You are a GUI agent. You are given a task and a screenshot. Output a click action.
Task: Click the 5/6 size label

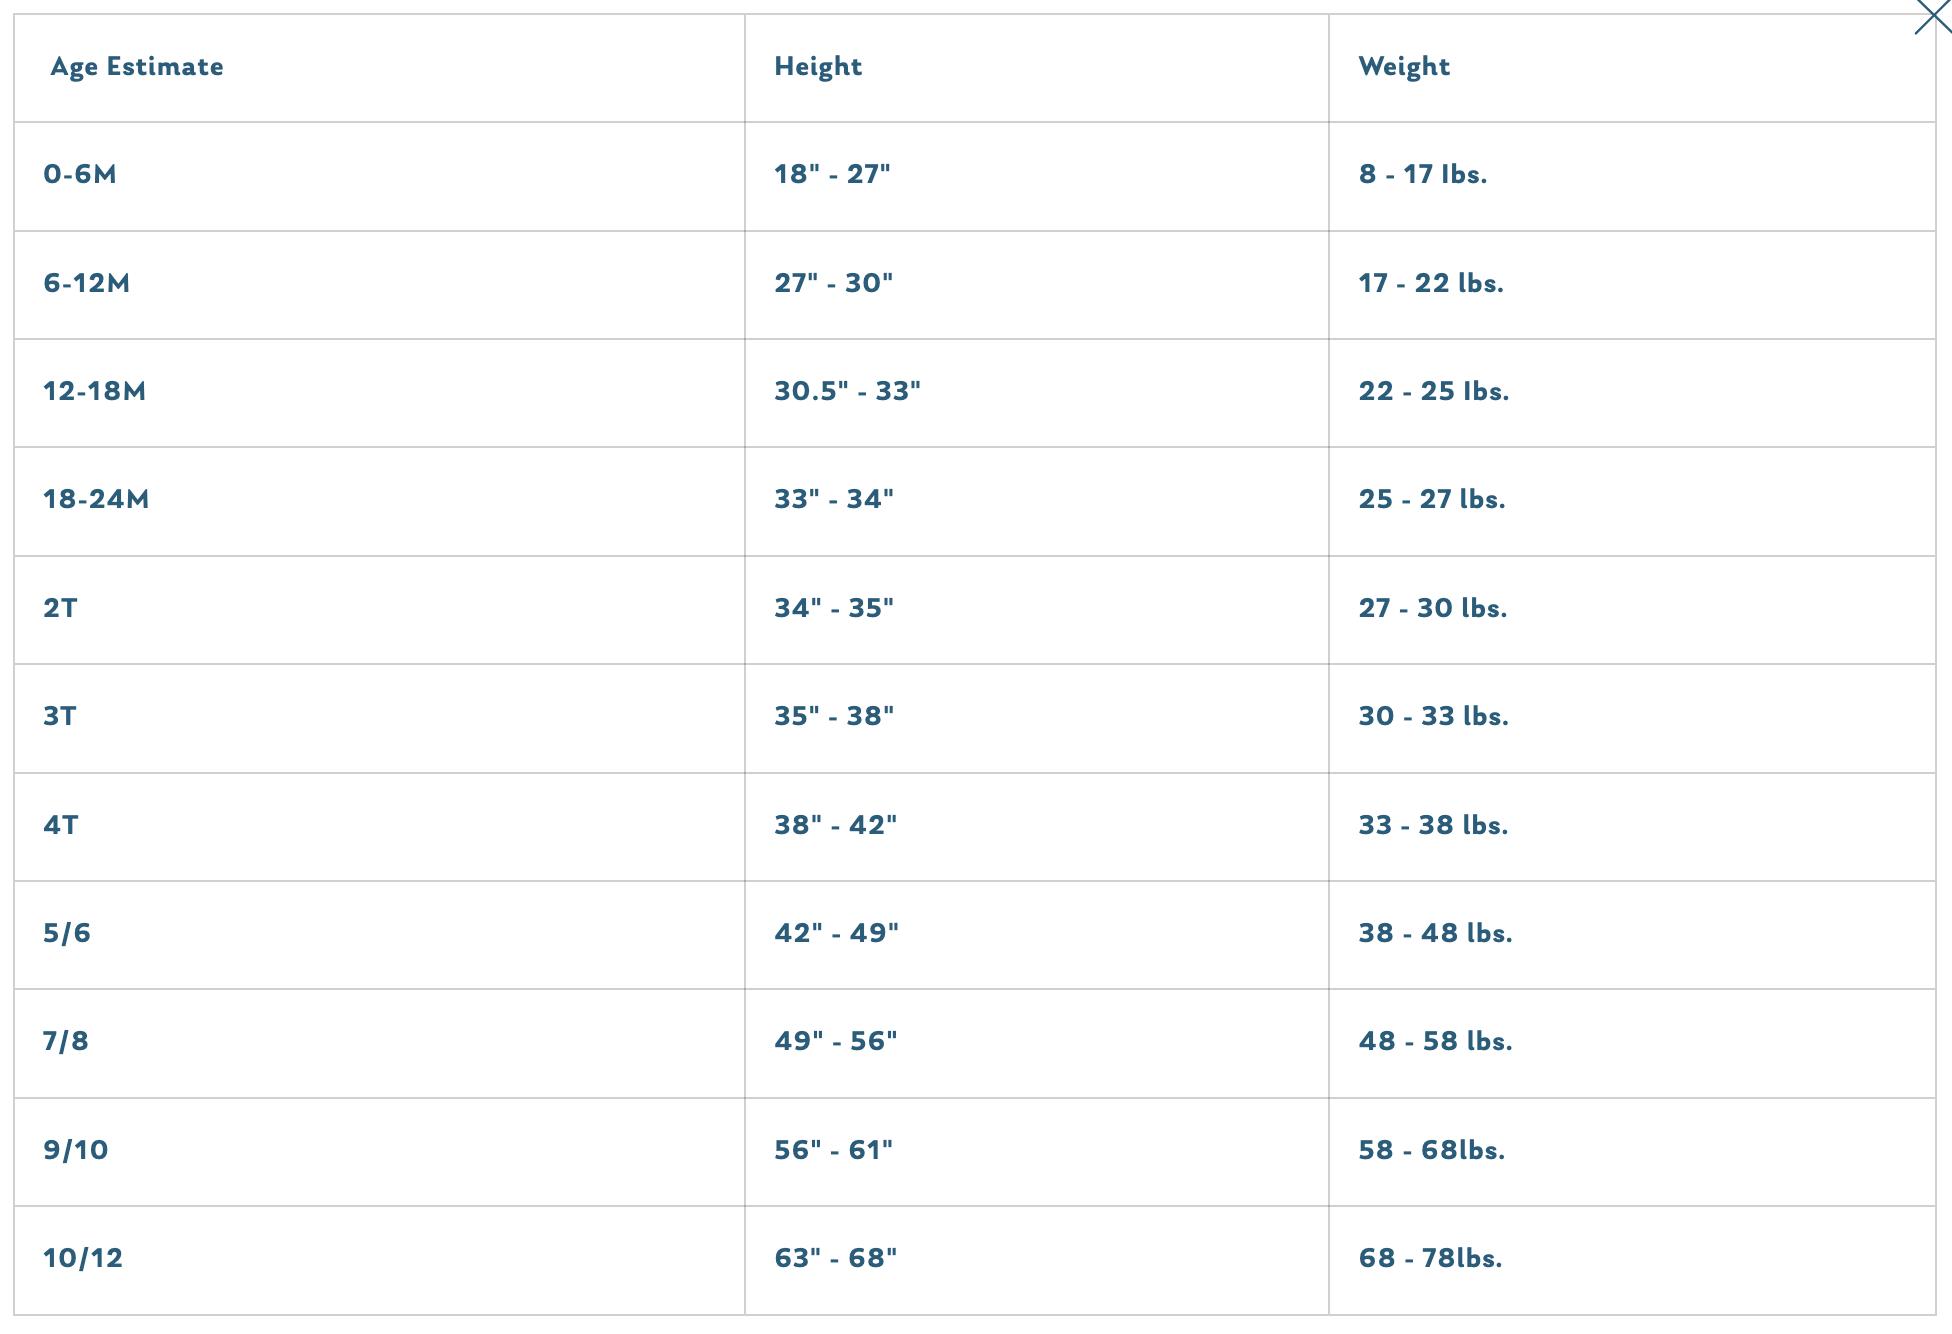(67, 933)
